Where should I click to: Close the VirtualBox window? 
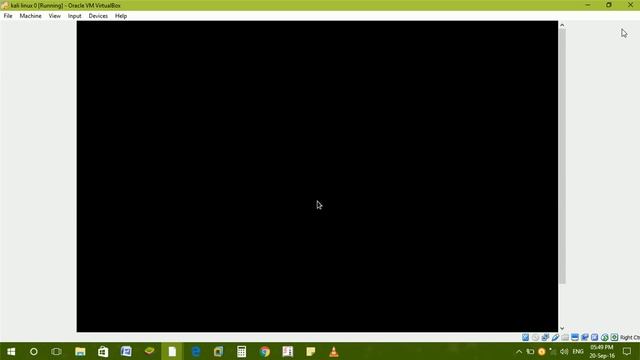point(630,5)
